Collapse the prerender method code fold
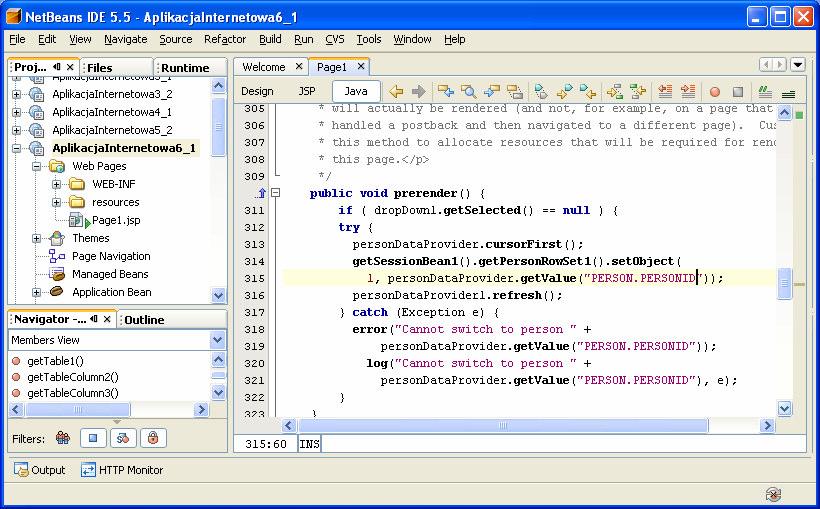 [x=276, y=193]
